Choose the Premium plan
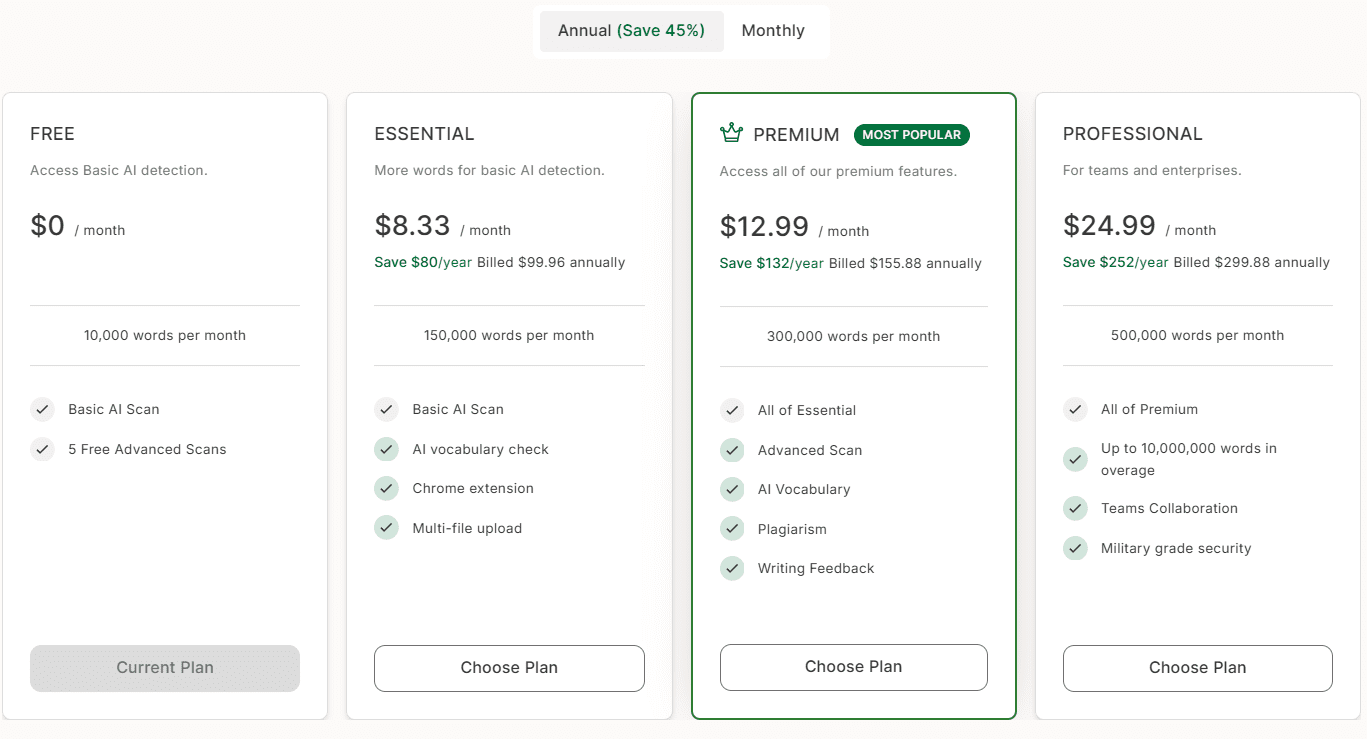The height and width of the screenshot is (739, 1367). (853, 667)
